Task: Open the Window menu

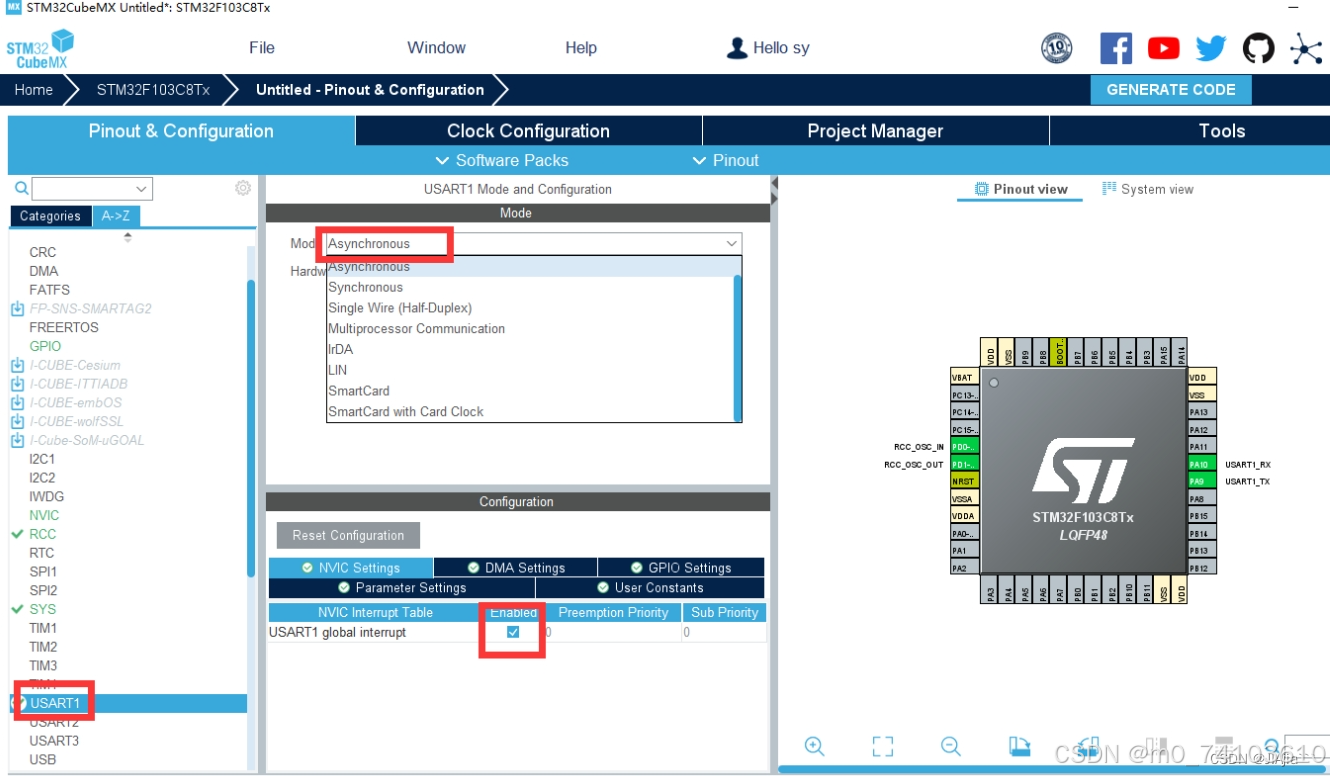Action: [x=436, y=48]
